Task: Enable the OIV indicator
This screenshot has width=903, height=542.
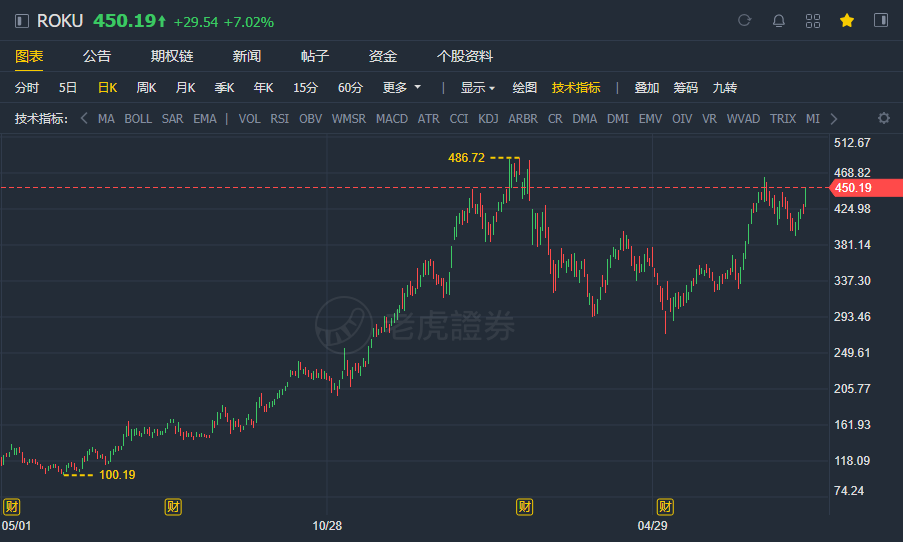Action: [682, 119]
